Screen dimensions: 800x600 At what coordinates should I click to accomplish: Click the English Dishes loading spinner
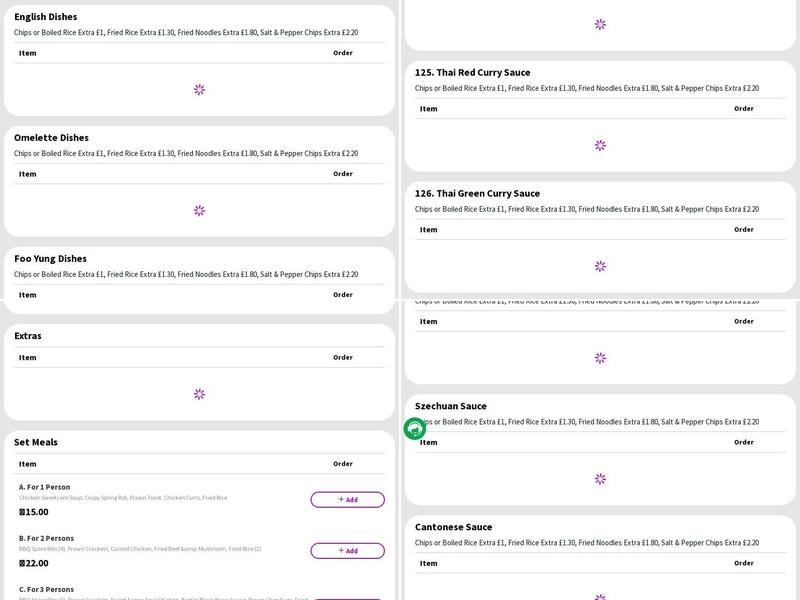click(x=199, y=90)
